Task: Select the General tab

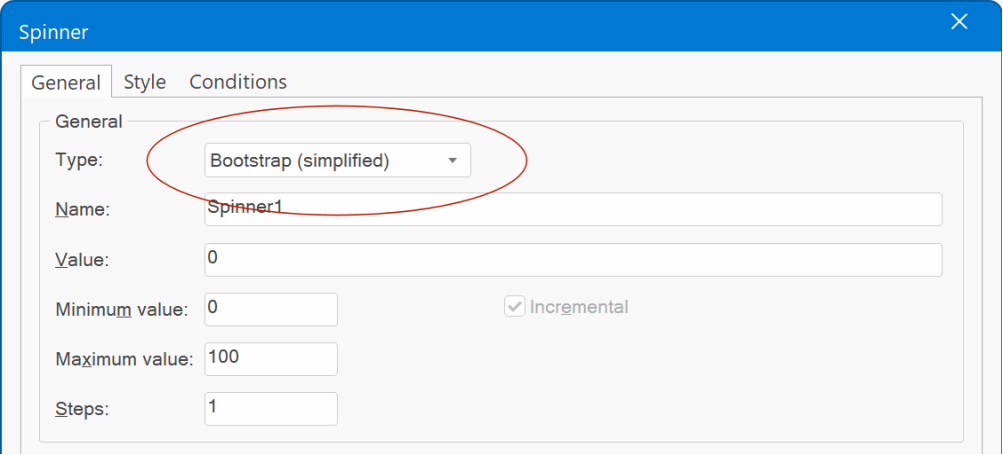Action: point(66,82)
